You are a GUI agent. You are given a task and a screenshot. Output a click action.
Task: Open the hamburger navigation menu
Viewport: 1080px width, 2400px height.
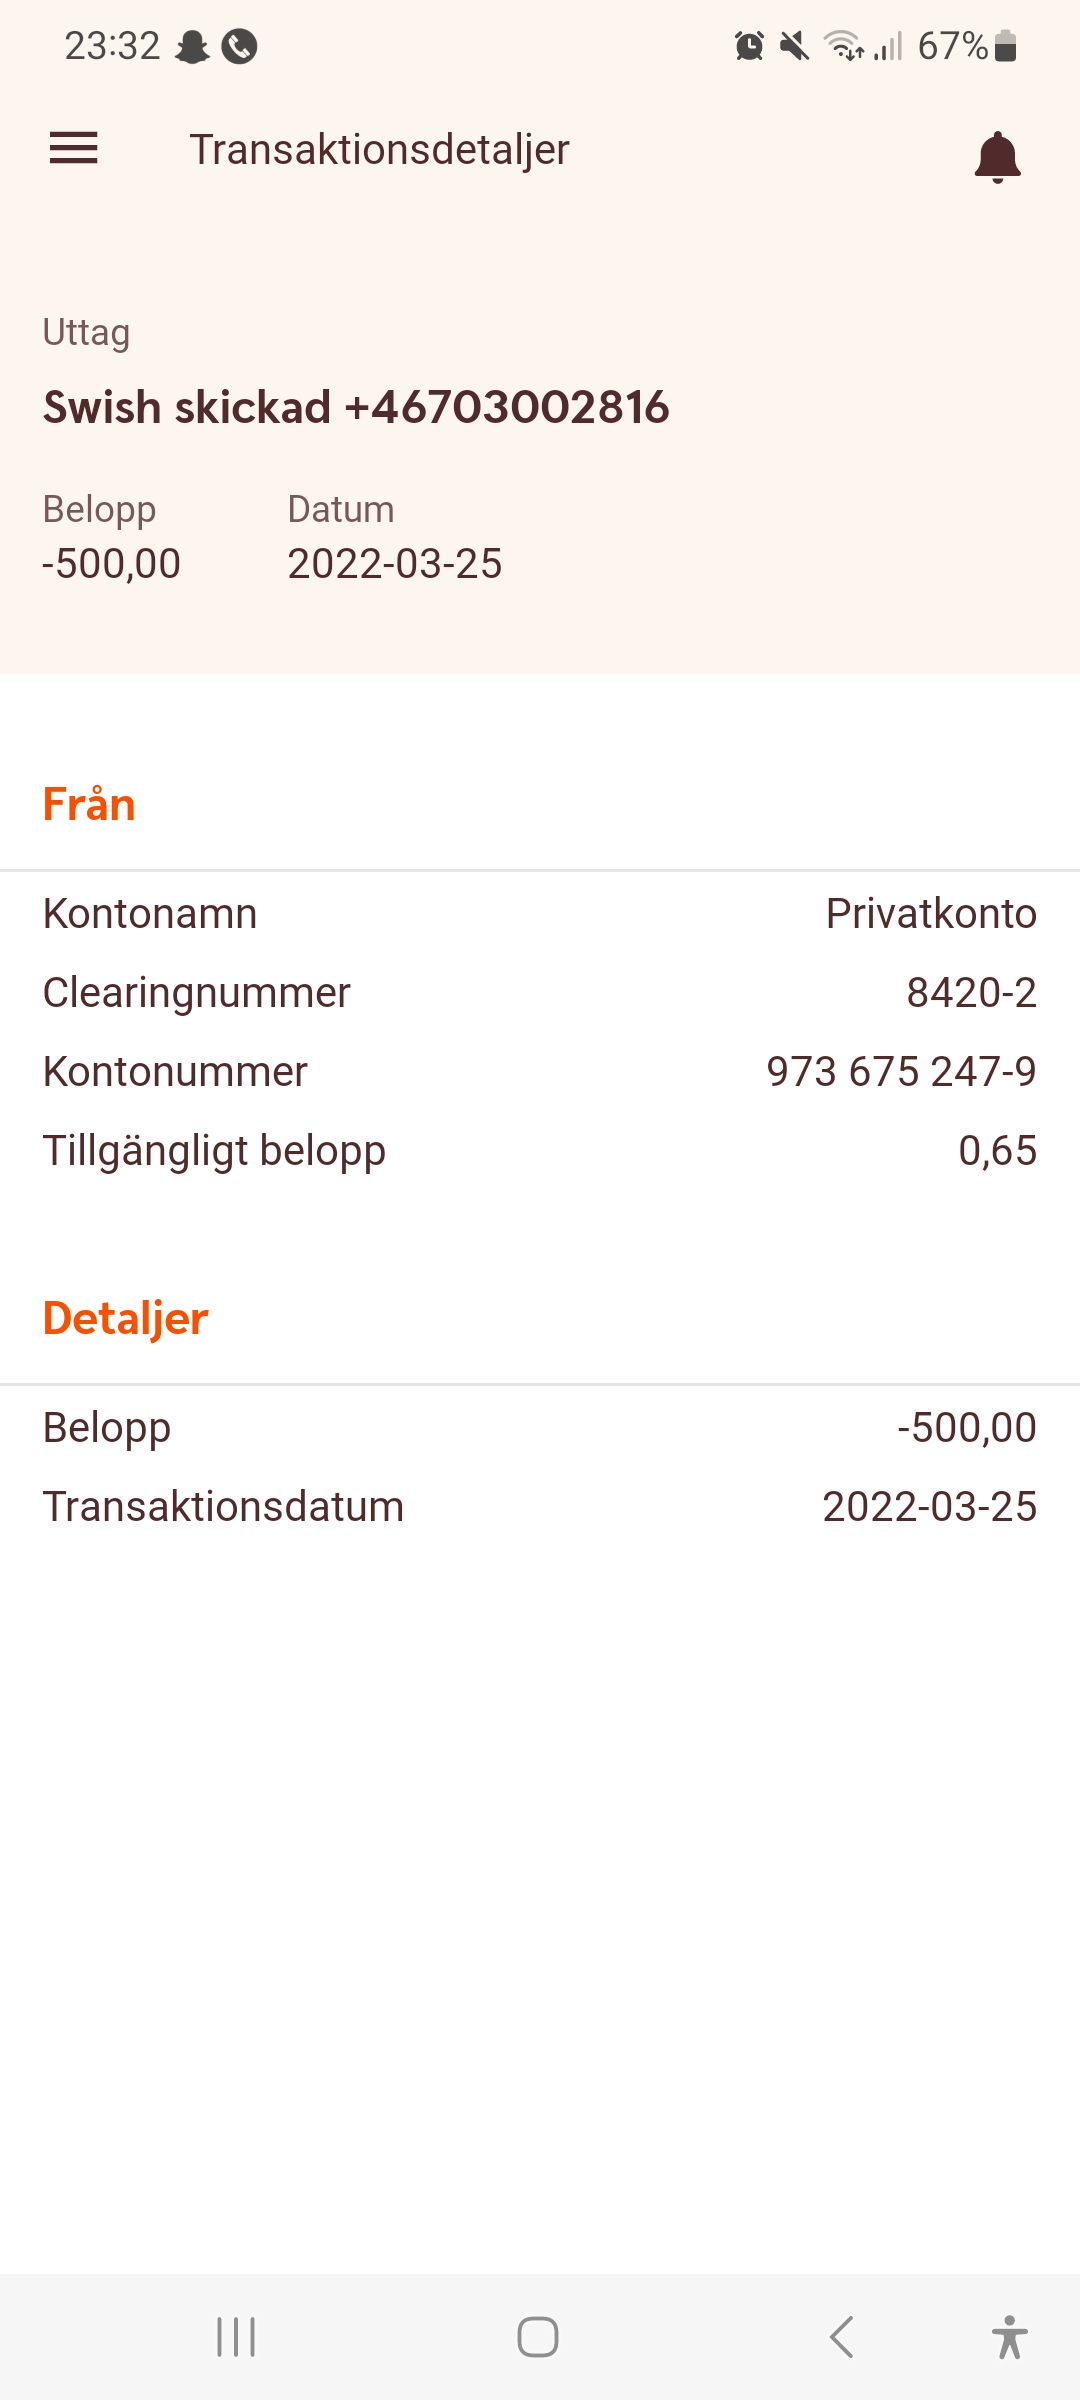[x=74, y=149]
